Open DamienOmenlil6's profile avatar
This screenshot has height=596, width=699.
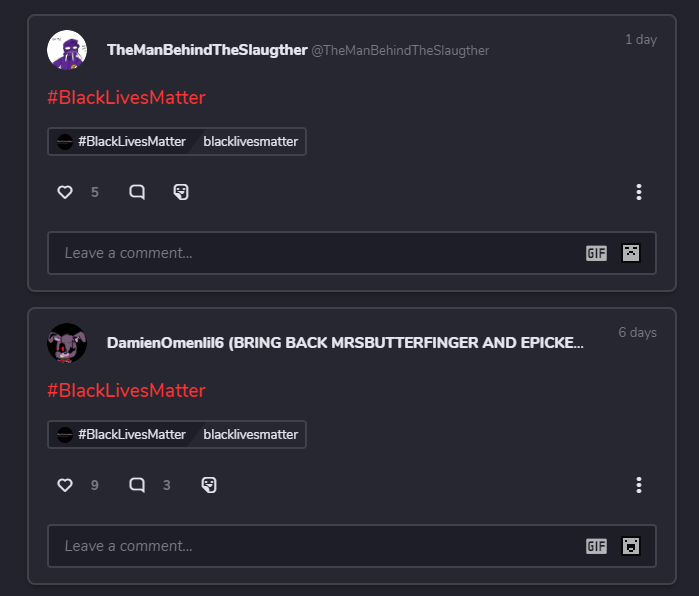coord(67,343)
